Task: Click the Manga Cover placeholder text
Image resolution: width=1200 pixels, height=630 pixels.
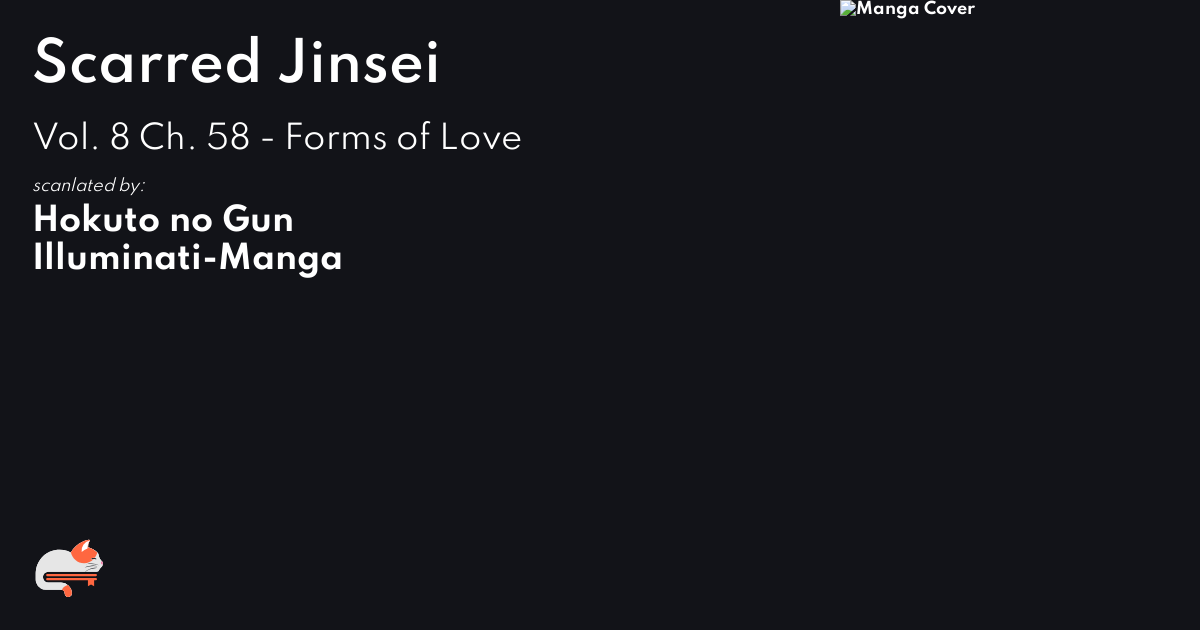Action: click(x=915, y=9)
